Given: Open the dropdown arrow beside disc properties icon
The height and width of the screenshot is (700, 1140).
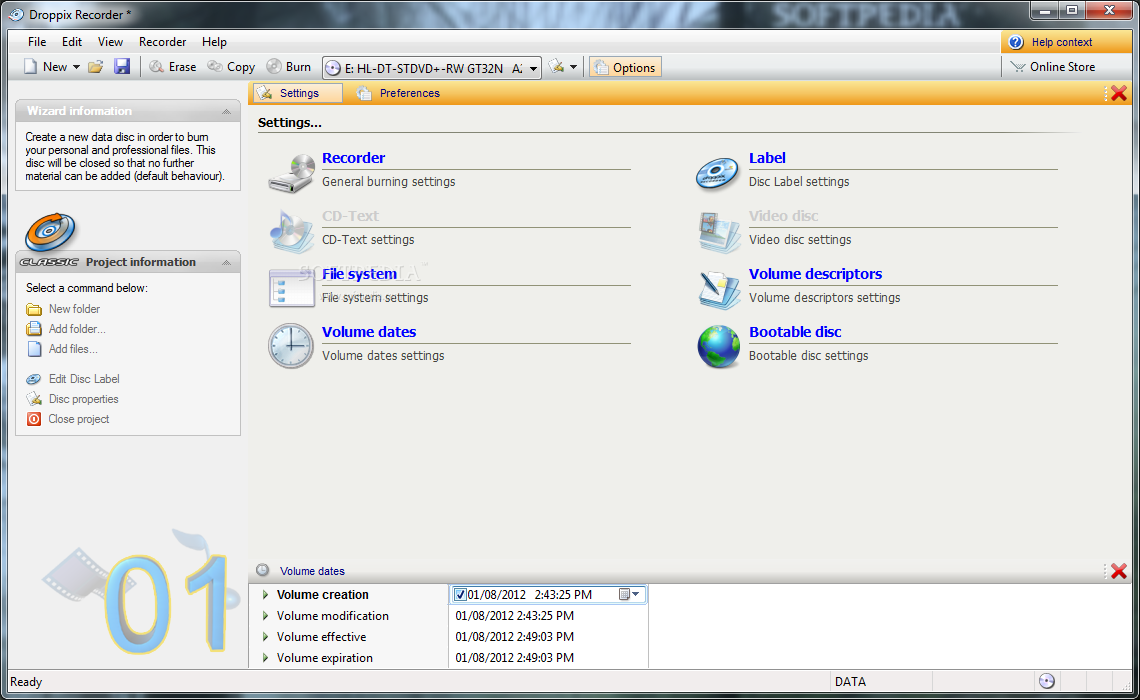Looking at the screenshot, I should coord(574,68).
